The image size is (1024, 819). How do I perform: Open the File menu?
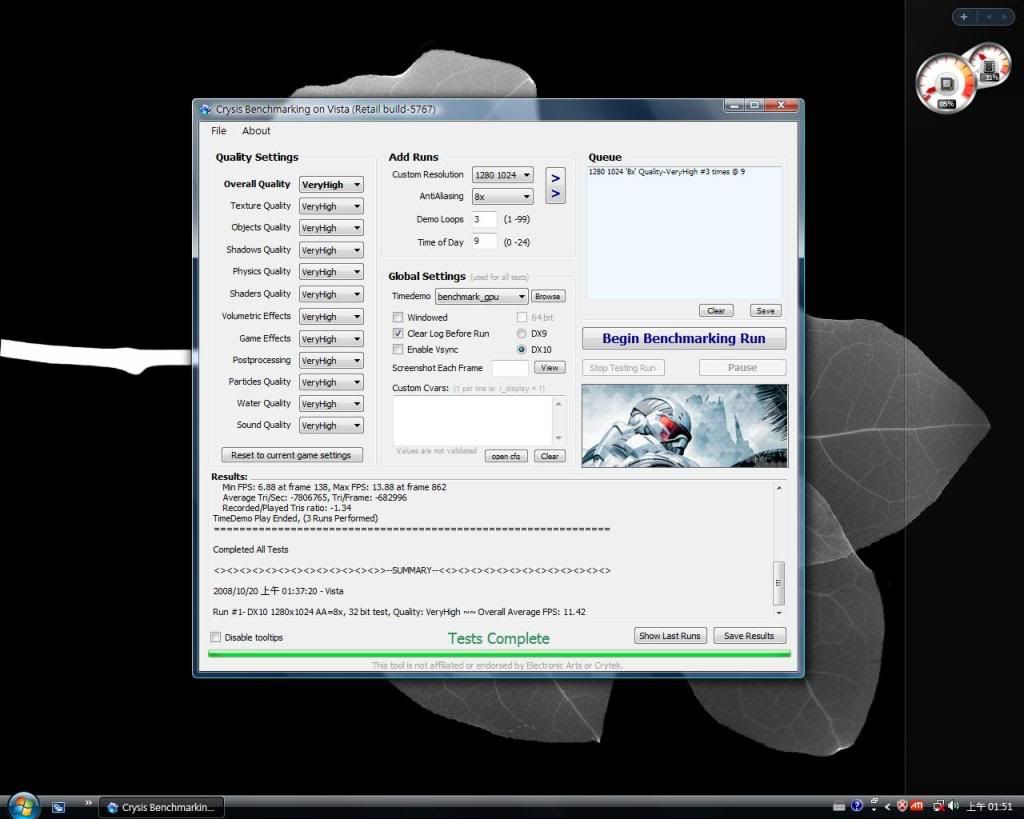pos(218,131)
